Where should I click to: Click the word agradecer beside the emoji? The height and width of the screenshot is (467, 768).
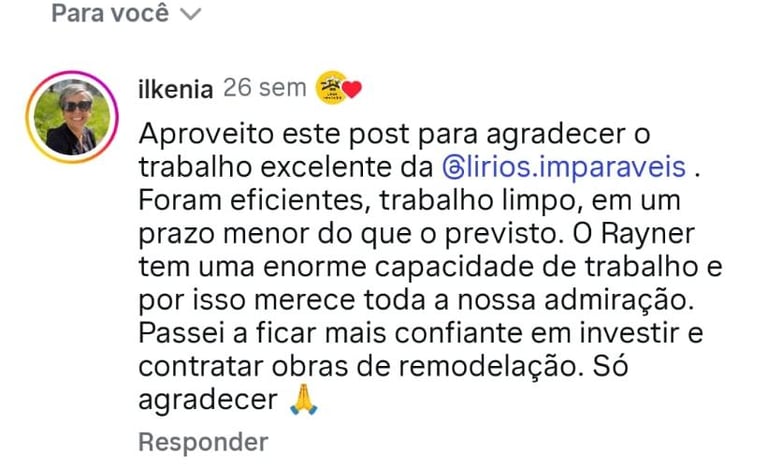[208, 401]
